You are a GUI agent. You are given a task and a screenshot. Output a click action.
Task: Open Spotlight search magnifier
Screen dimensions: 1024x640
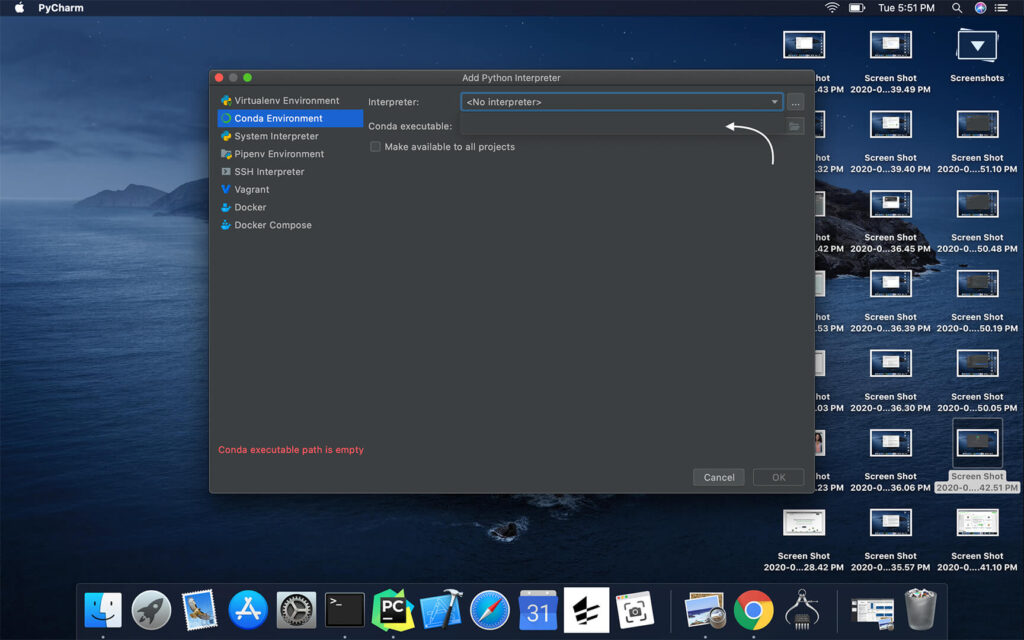pos(957,8)
